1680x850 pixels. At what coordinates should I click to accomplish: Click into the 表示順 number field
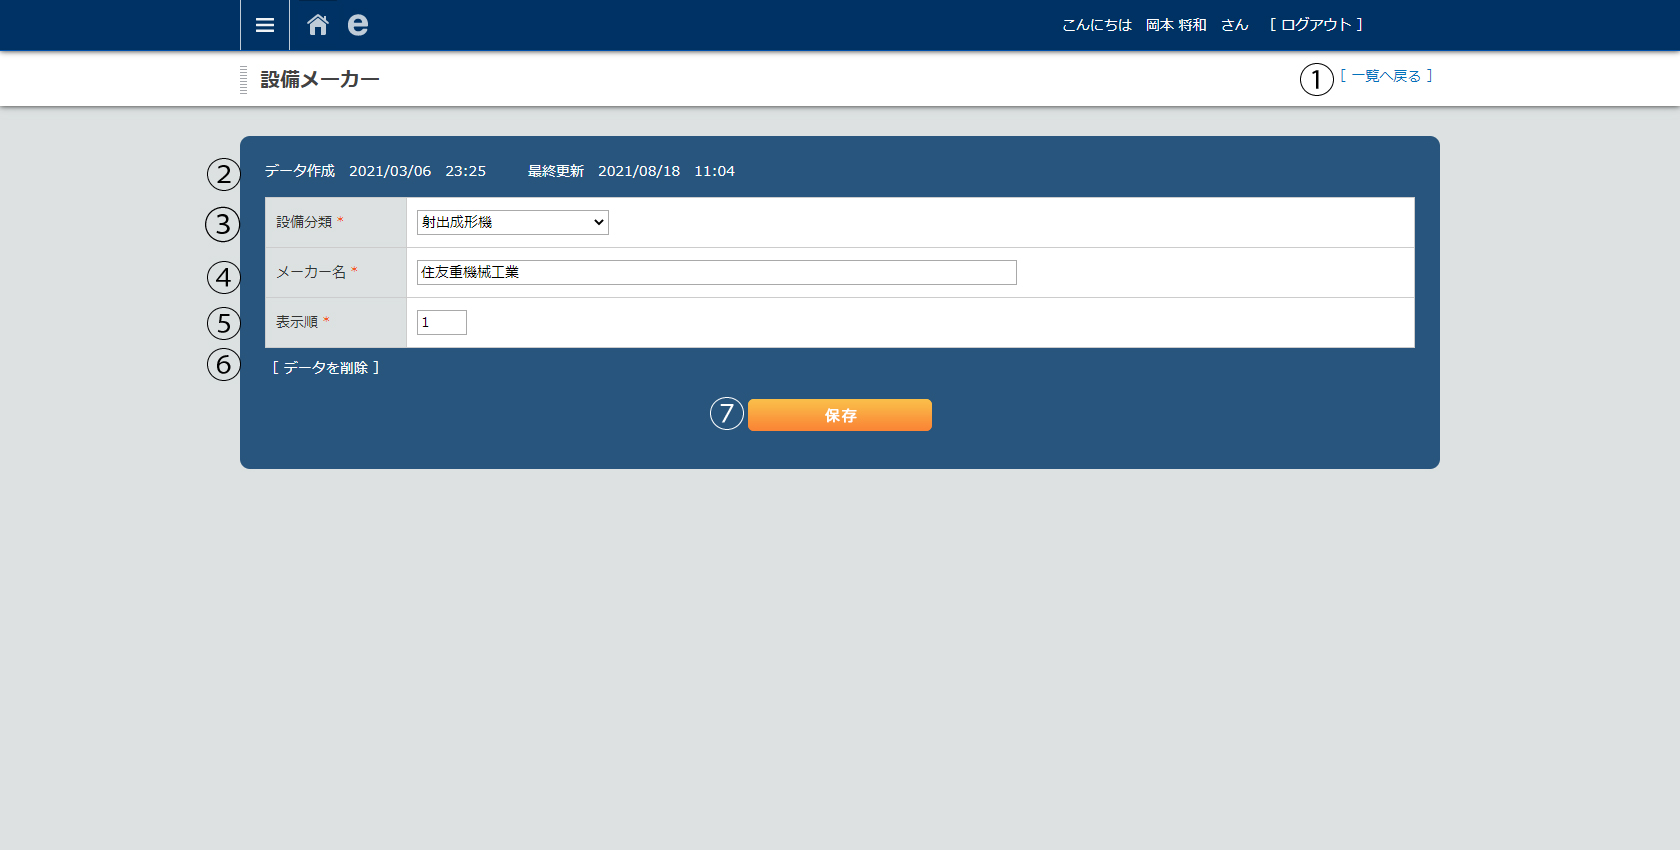tap(441, 322)
